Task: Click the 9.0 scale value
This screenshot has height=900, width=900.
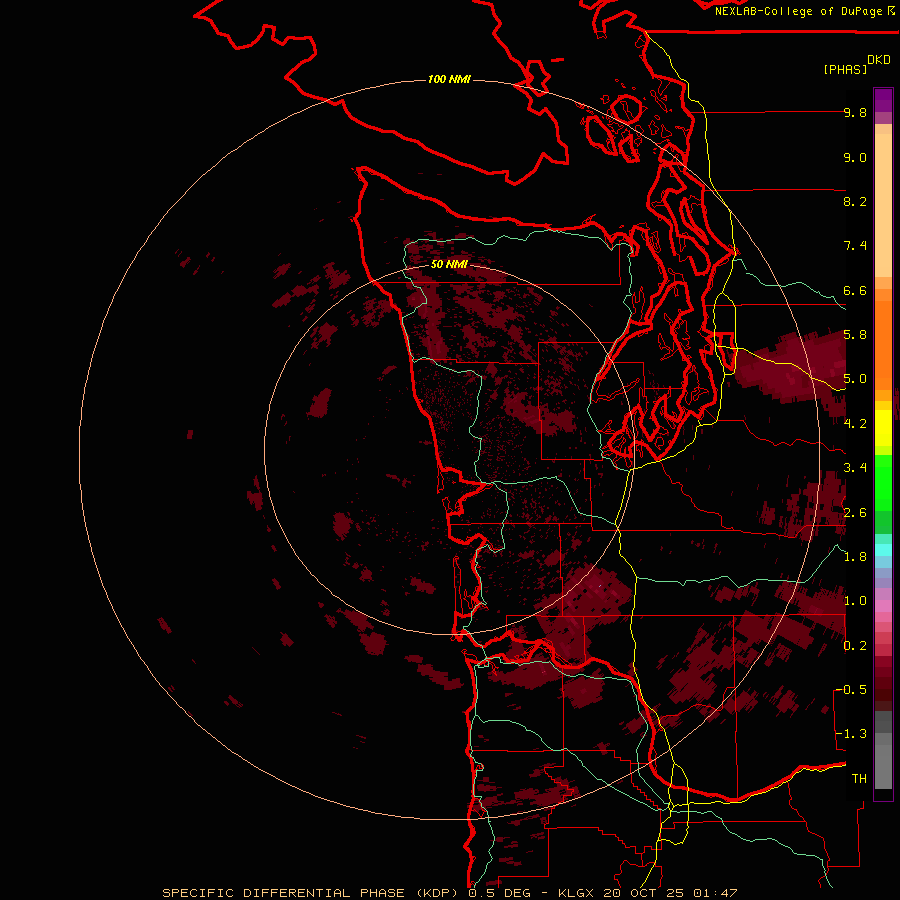Action: coord(855,157)
